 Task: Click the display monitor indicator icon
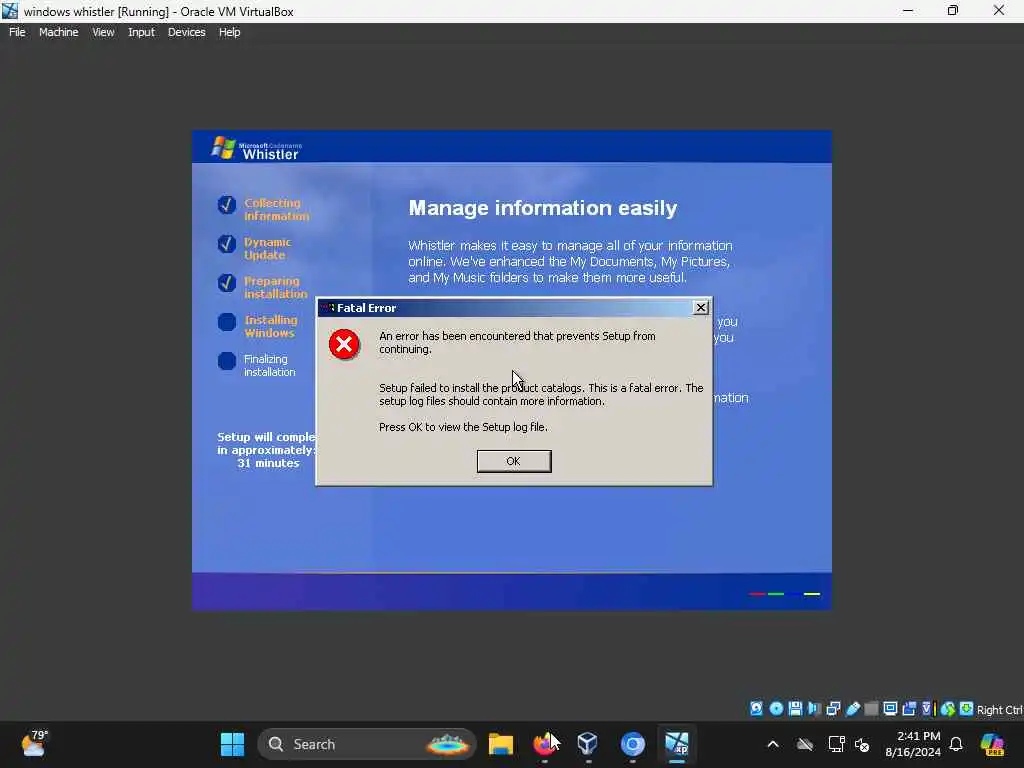(890, 709)
